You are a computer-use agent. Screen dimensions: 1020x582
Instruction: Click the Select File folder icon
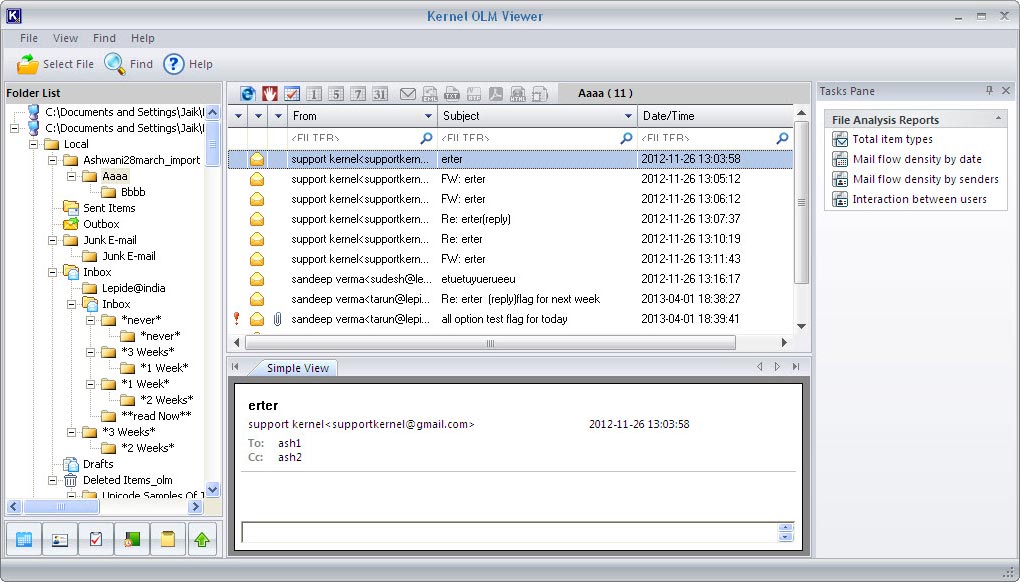(27, 64)
